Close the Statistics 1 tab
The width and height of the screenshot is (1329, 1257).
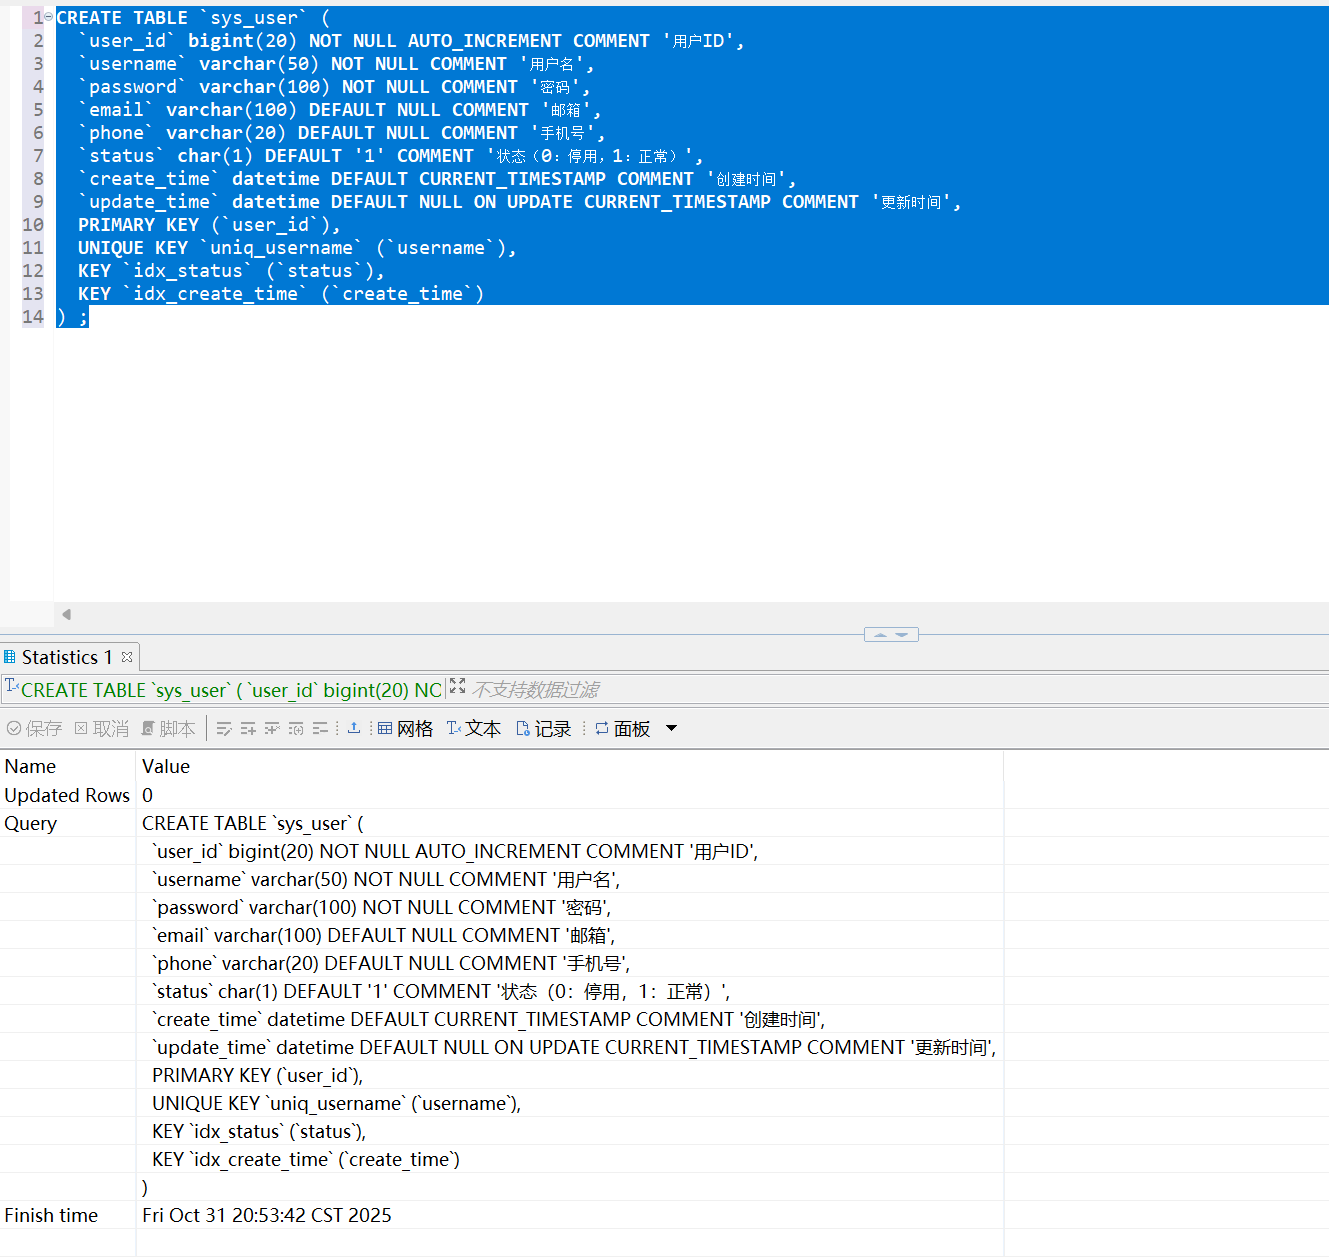pyautogui.click(x=127, y=657)
